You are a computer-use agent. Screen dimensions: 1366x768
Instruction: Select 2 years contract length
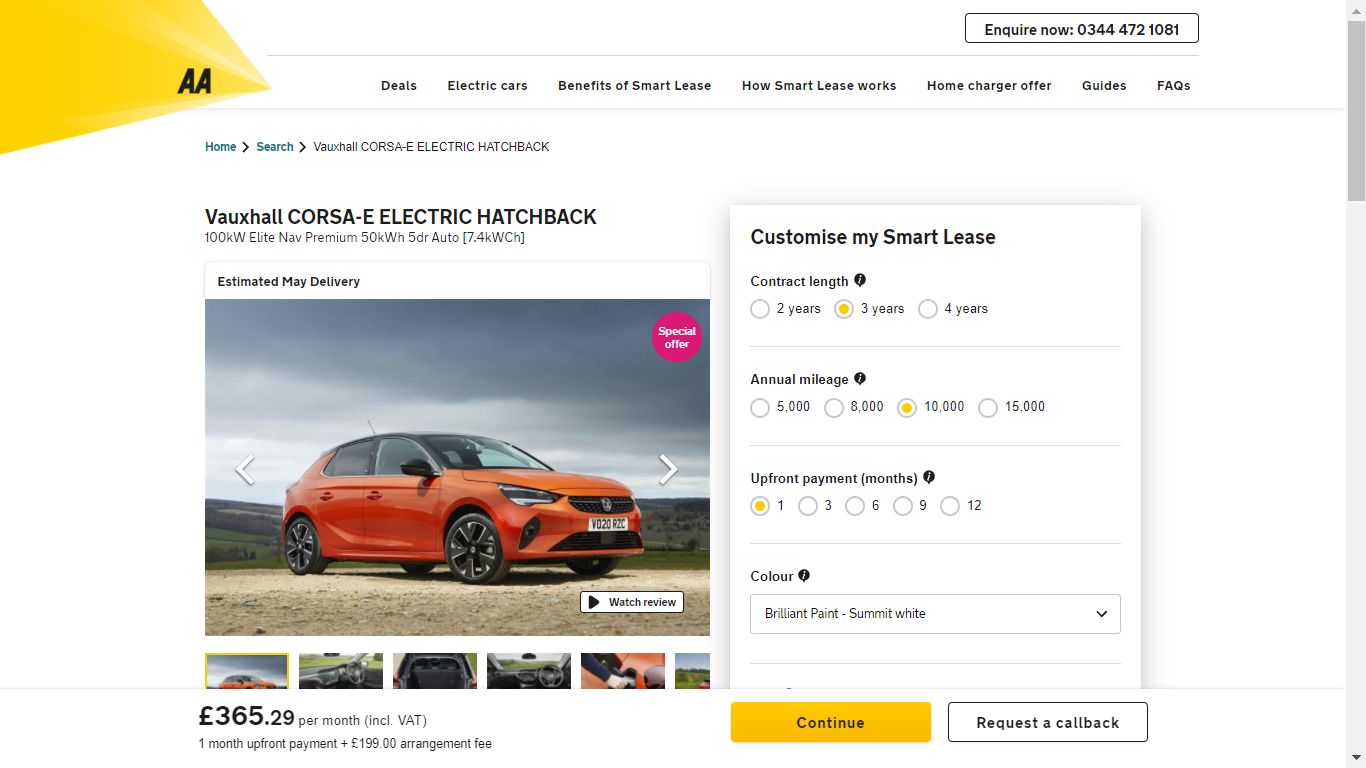pos(760,309)
